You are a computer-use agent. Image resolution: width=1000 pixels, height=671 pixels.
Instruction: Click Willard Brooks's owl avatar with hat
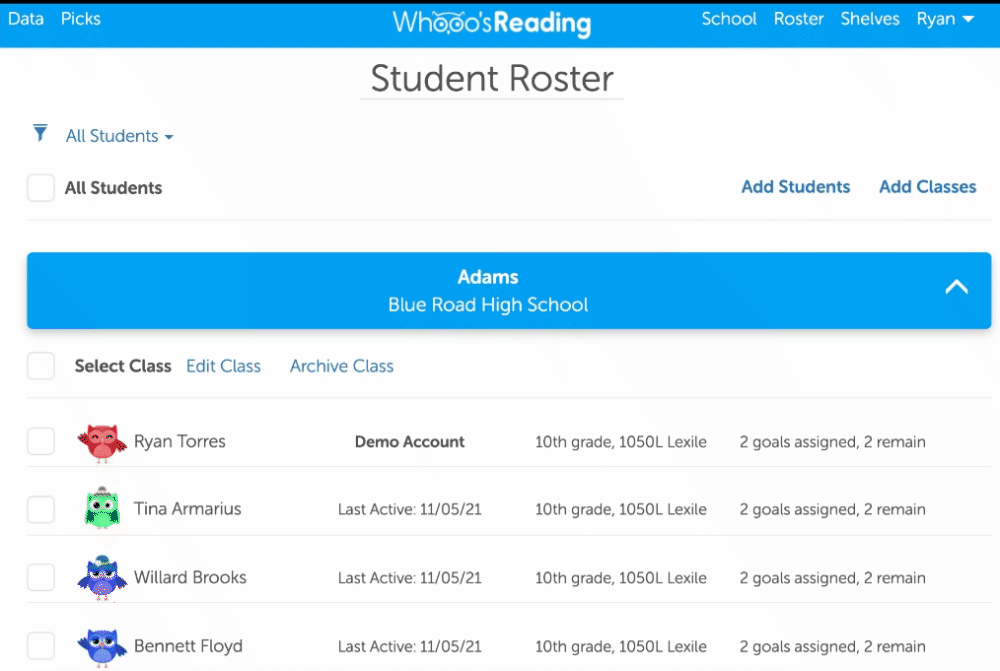pyautogui.click(x=102, y=577)
